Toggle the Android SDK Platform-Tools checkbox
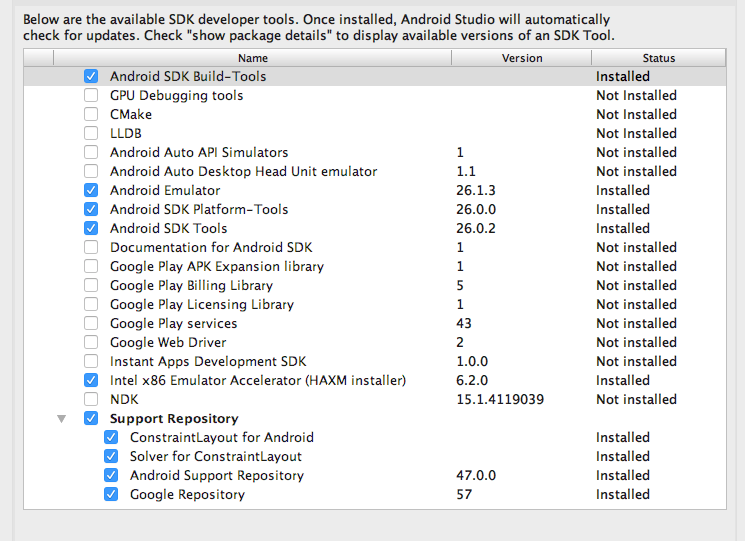The height and width of the screenshot is (541, 745). (x=91, y=210)
